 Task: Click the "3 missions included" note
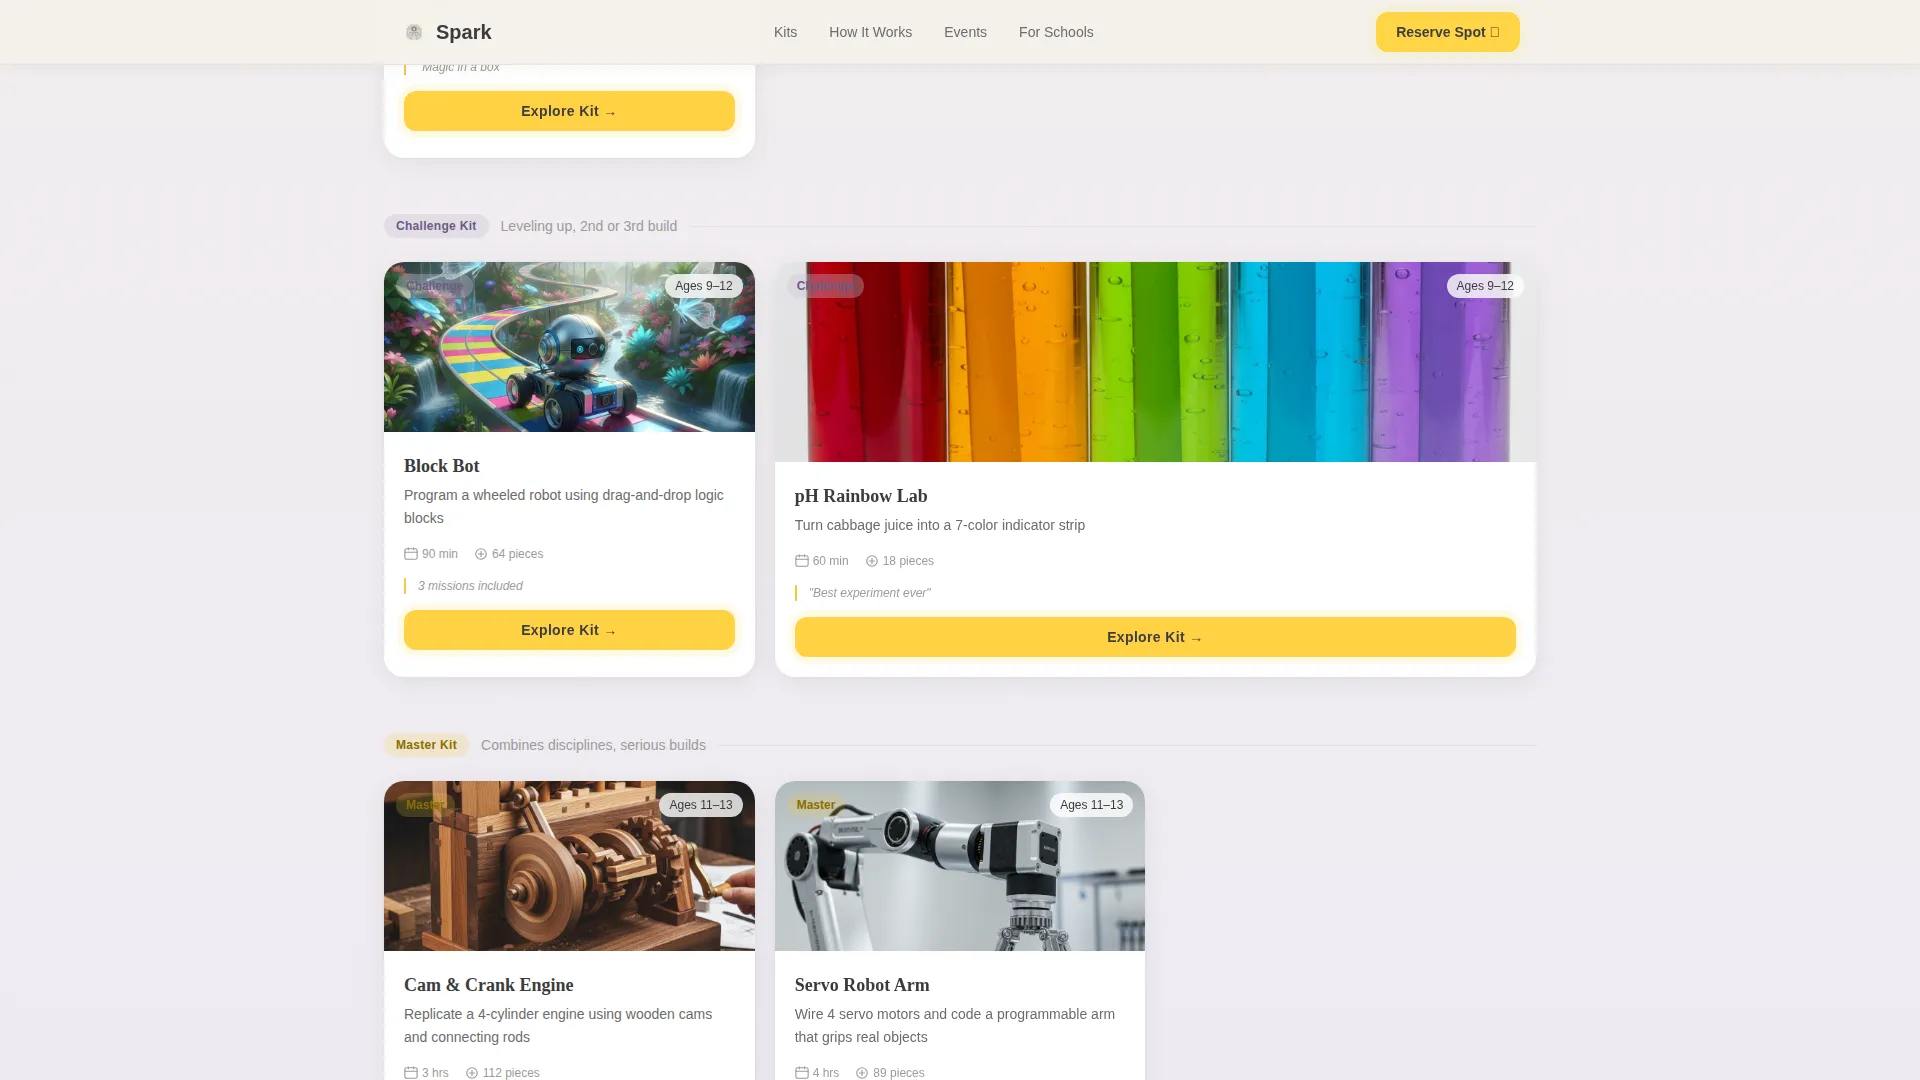click(x=470, y=586)
